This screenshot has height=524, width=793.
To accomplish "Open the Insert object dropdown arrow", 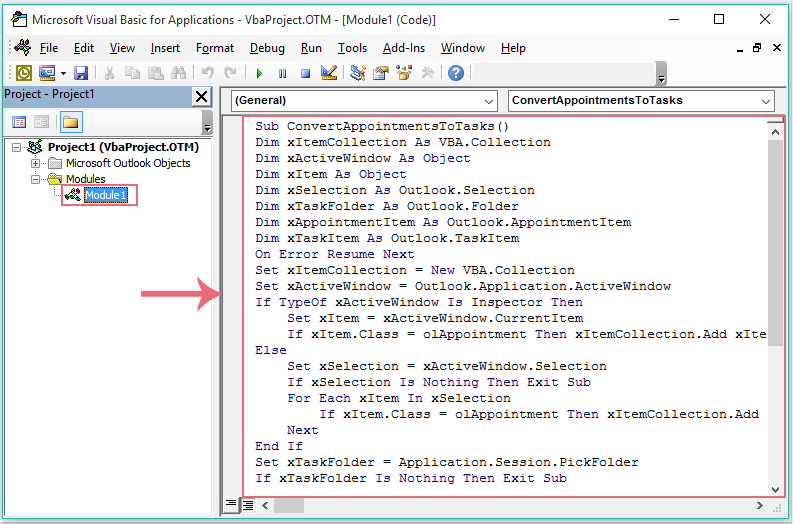I will pos(63,73).
